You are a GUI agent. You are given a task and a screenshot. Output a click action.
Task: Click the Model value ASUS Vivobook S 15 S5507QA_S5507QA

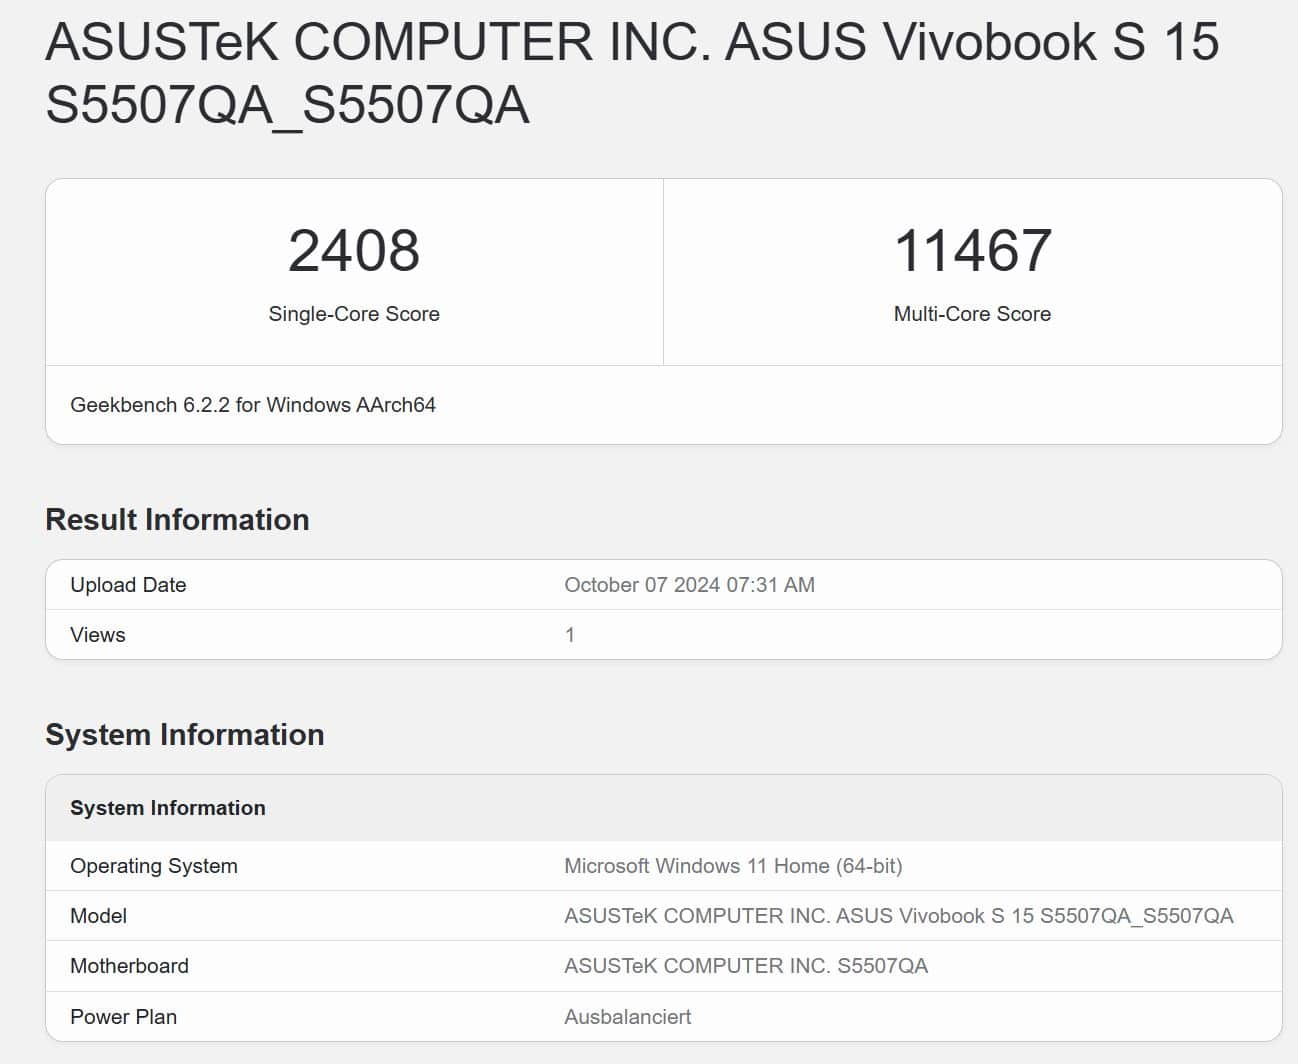pos(898,916)
